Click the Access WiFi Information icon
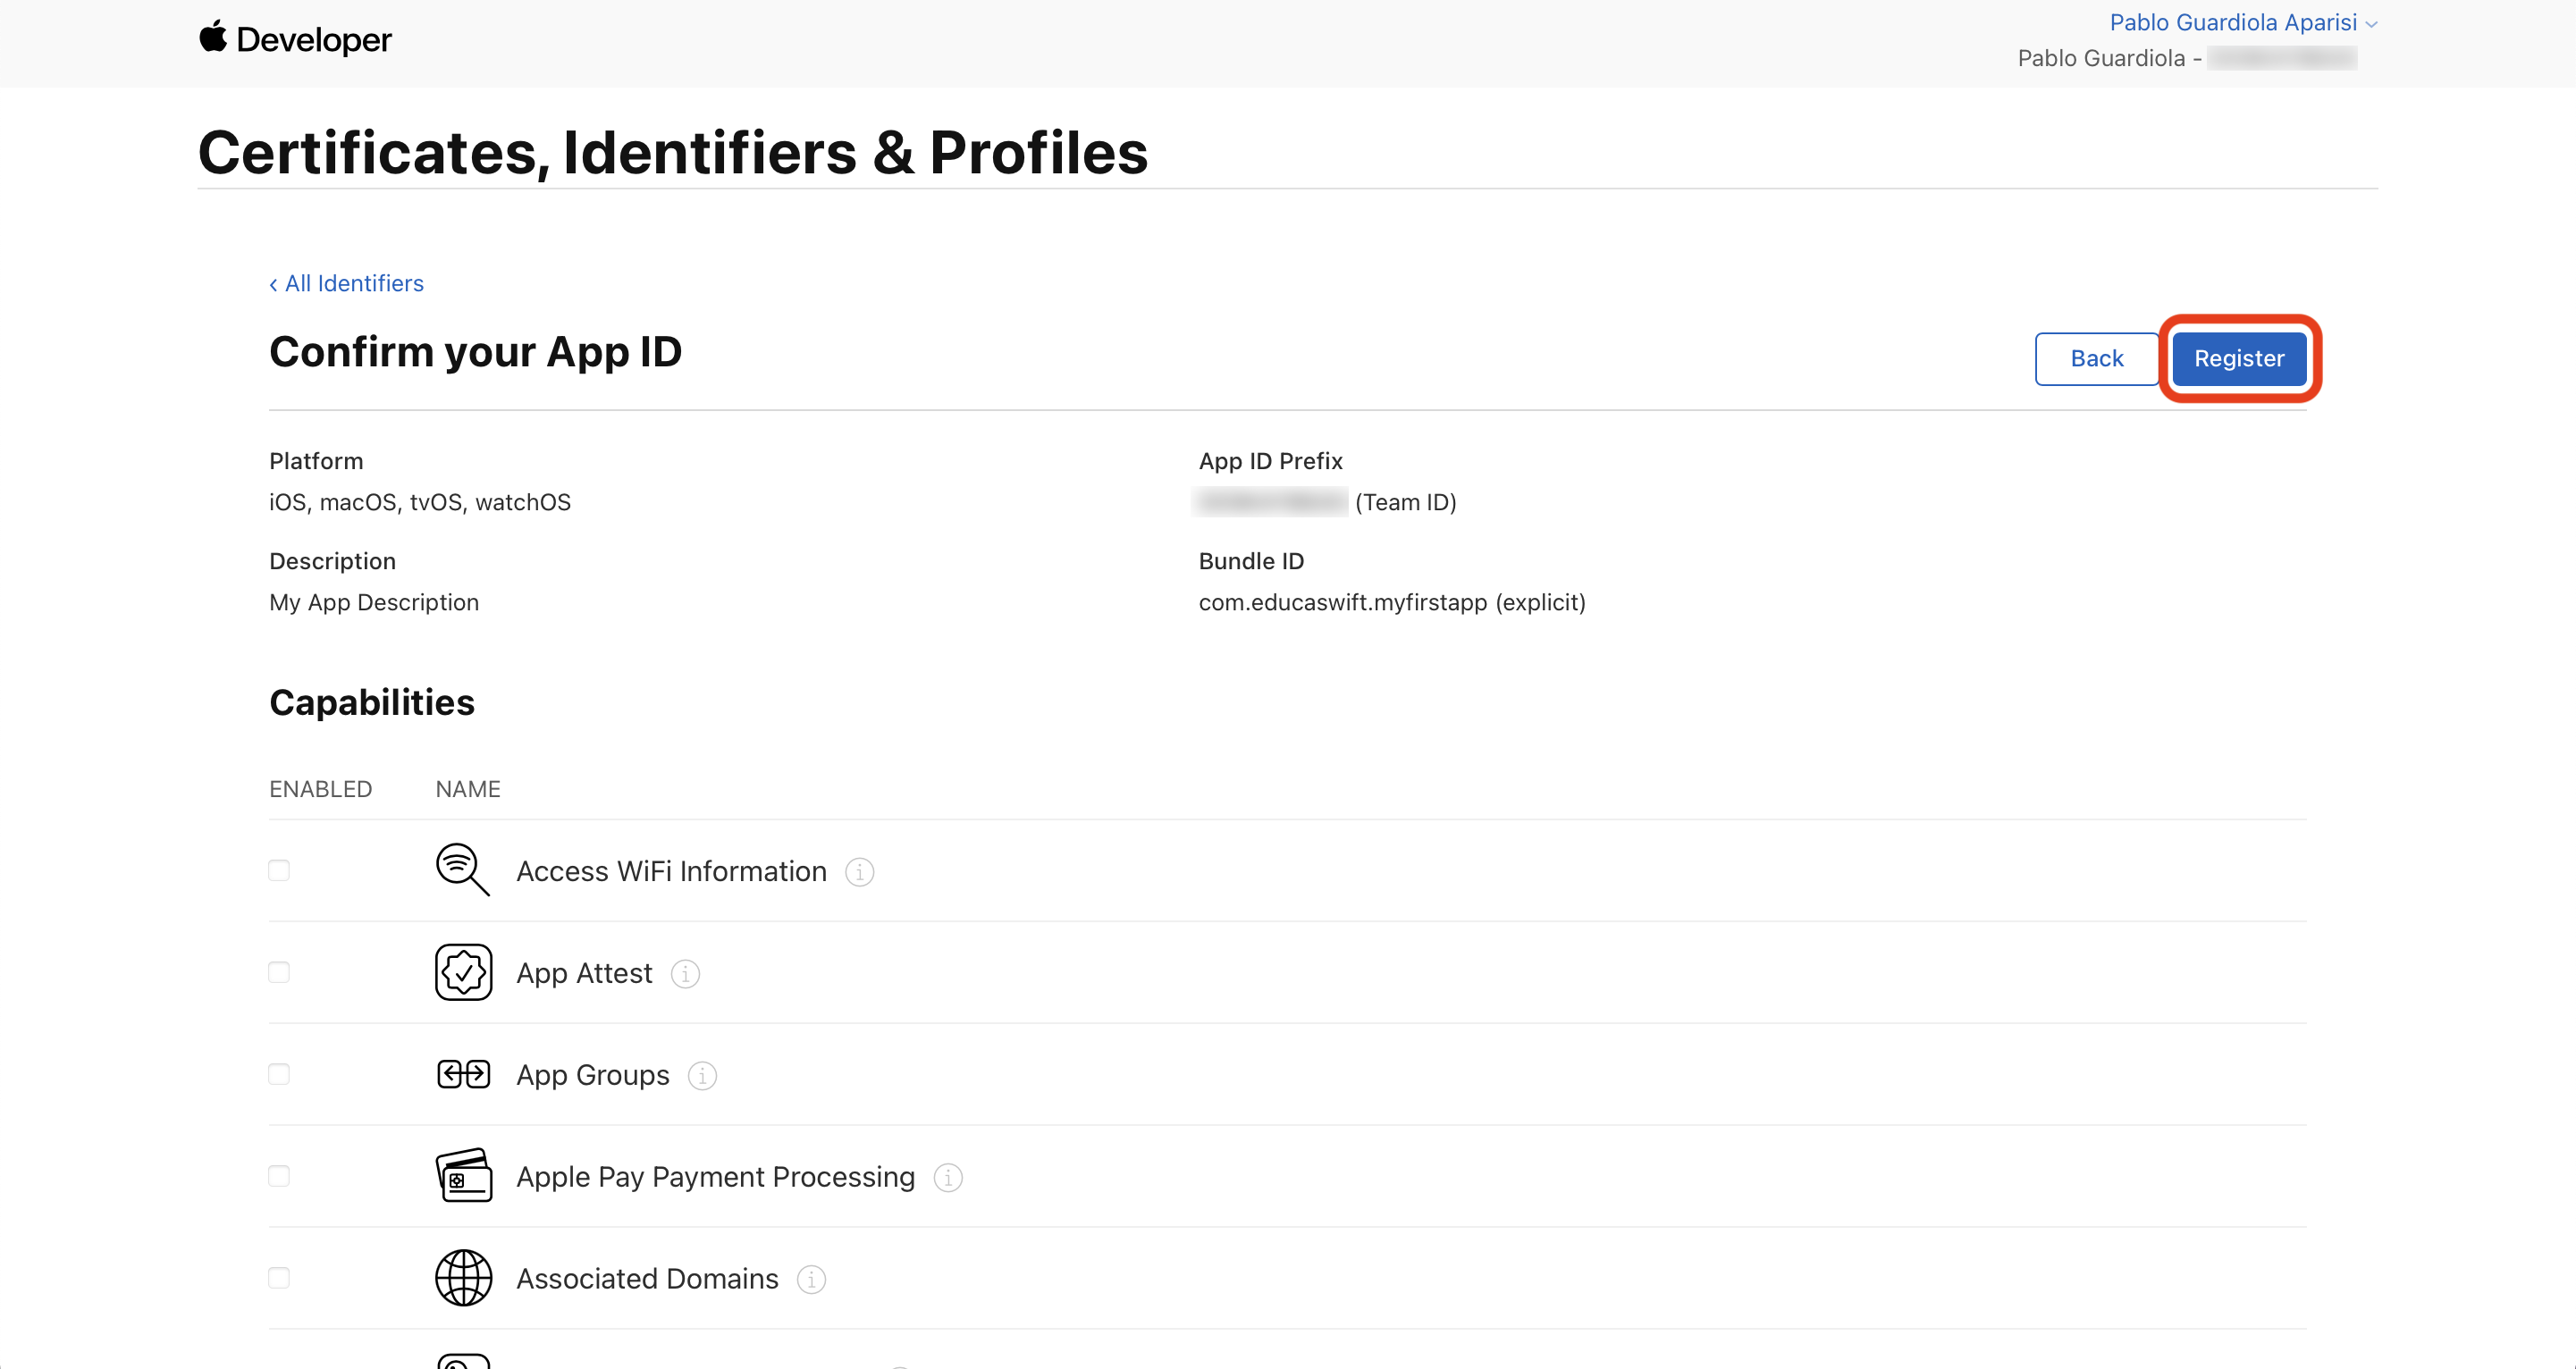This screenshot has width=2576, height=1369. pos(463,870)
